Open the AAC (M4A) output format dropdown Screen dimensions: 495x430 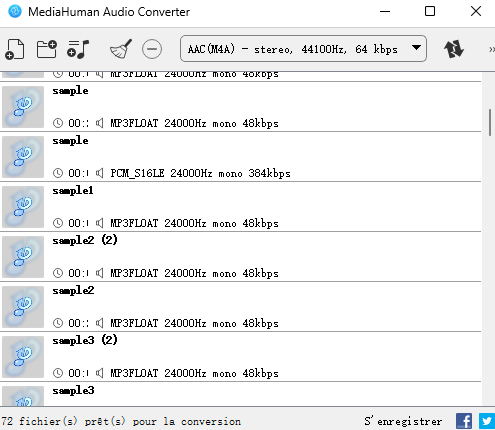(x=303, y=49)
